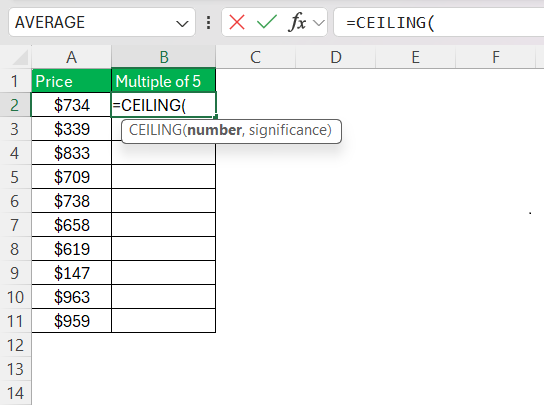Click the Multiple of 5 header cell
The width and height of the screenshot is (544, 405).
[164, 81]
